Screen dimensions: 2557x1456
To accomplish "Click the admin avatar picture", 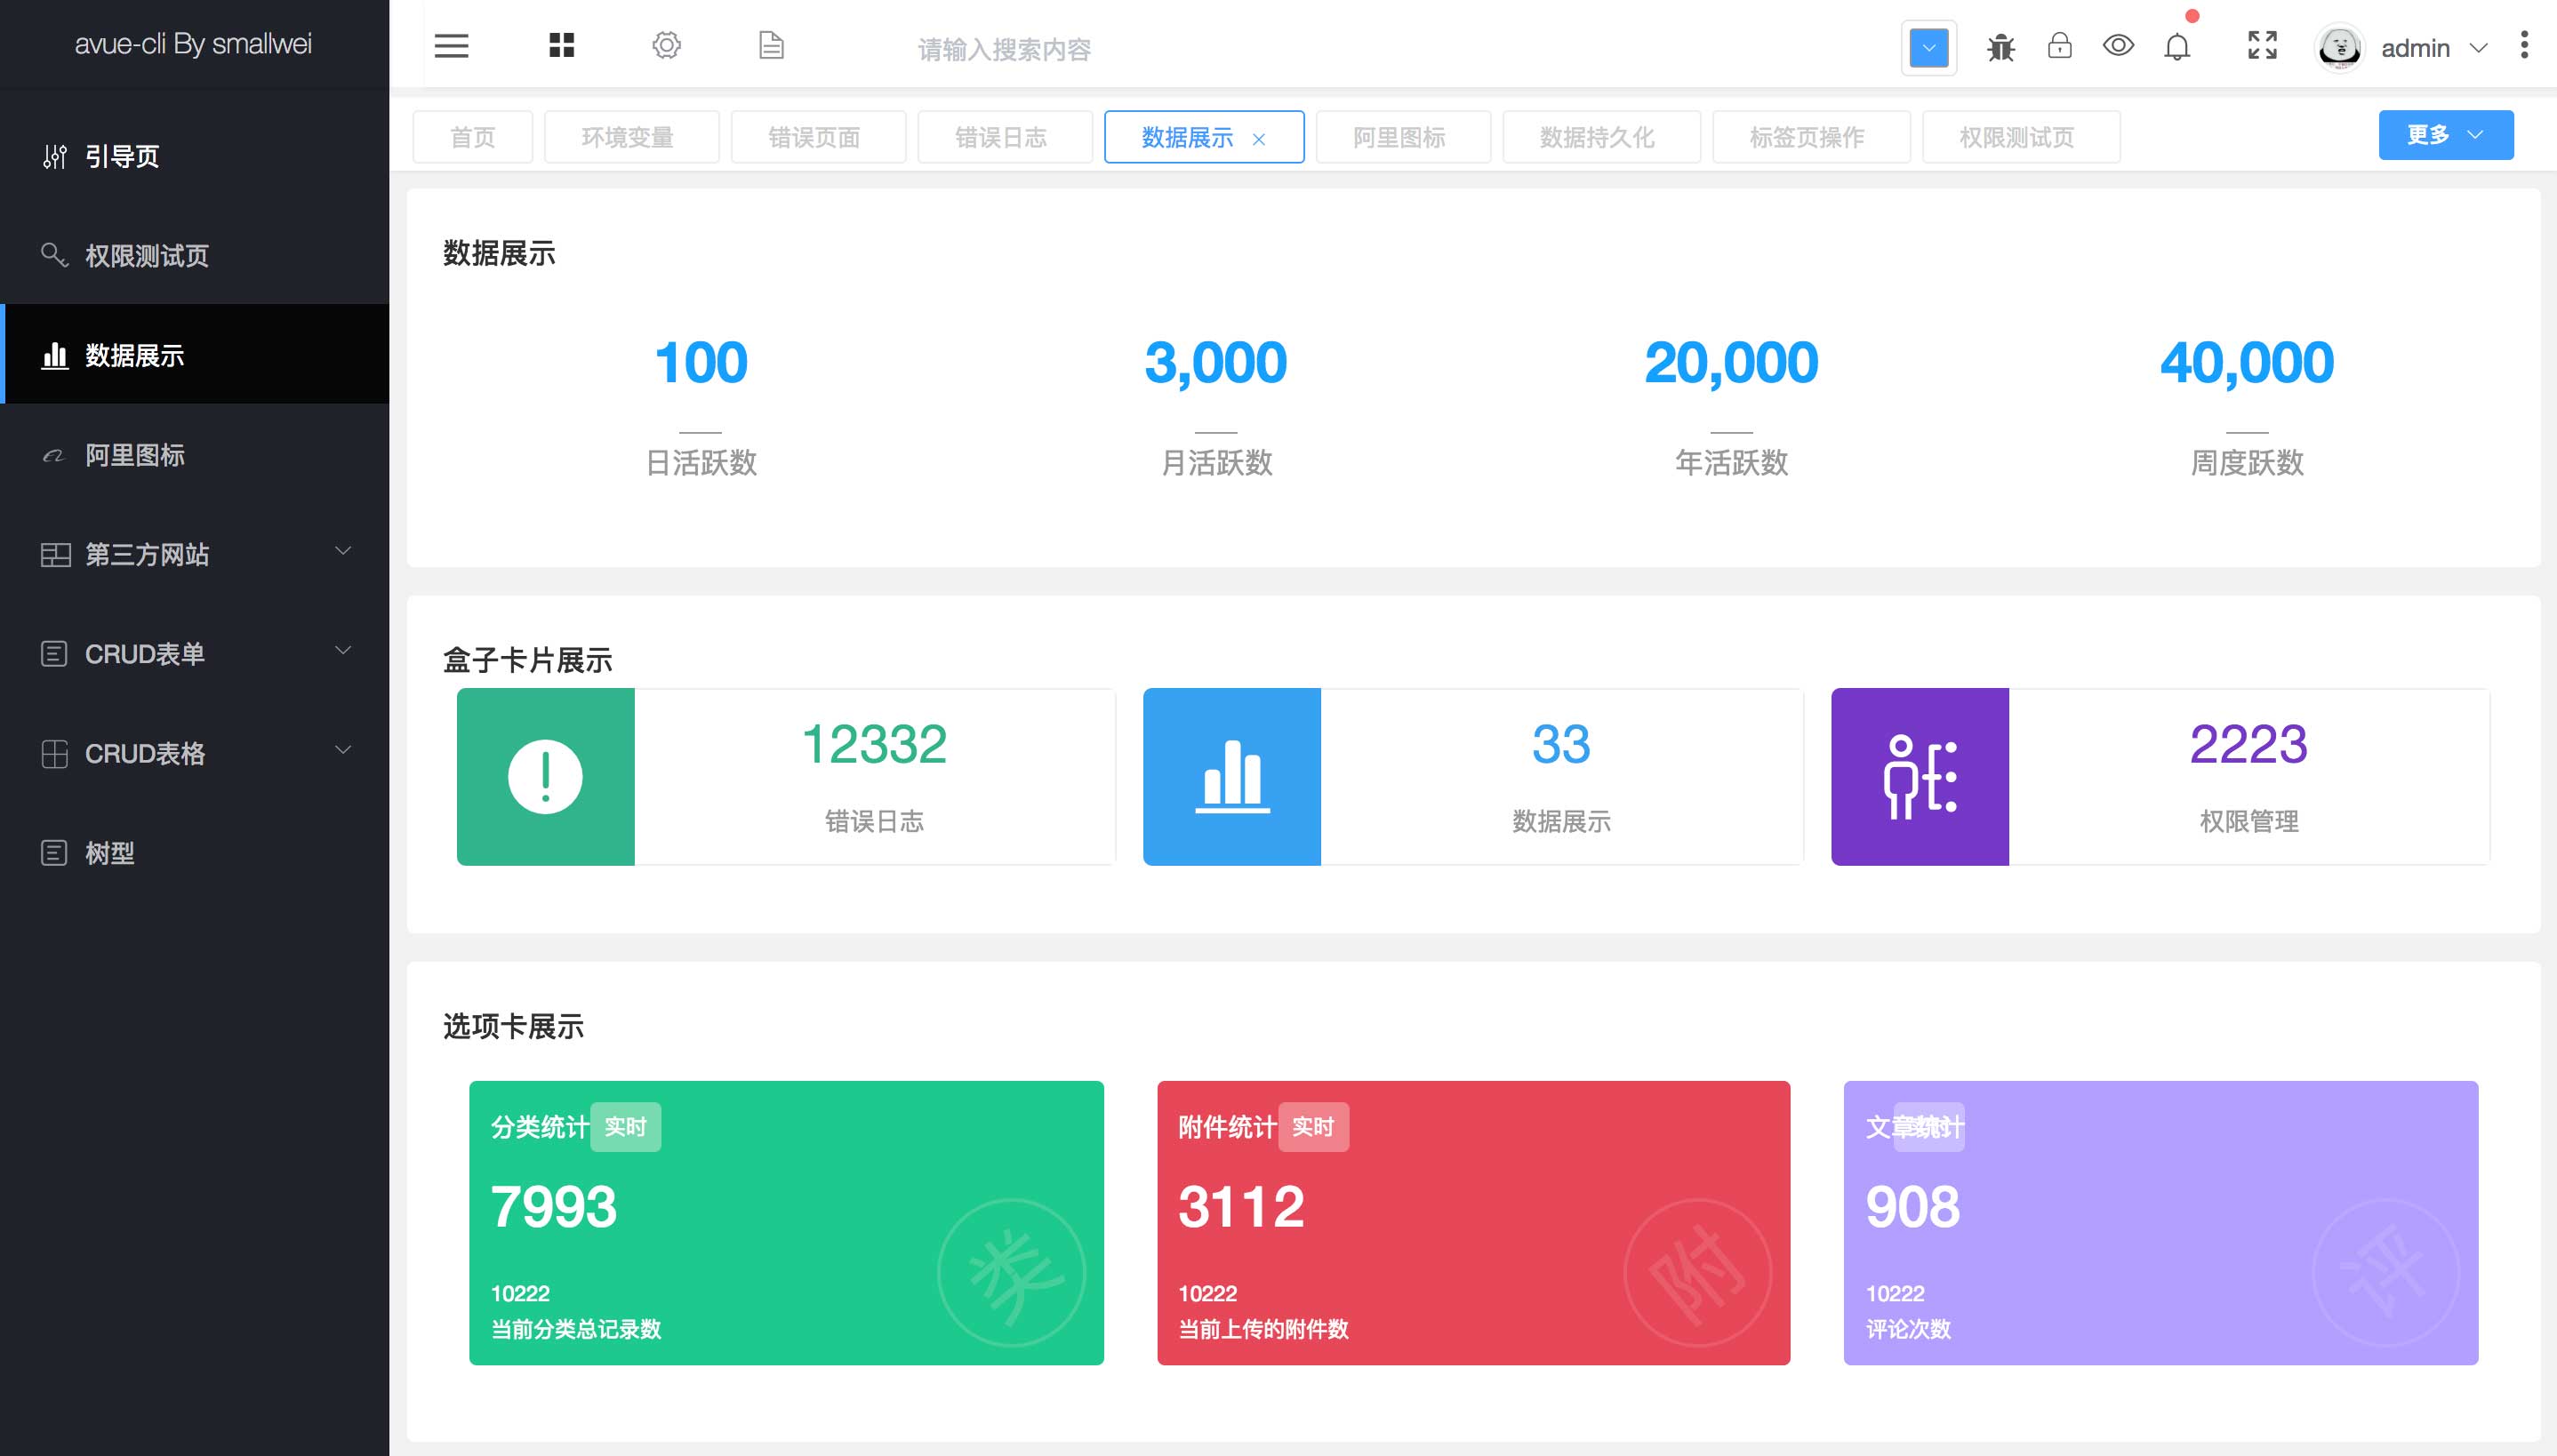I will 2340,47.
